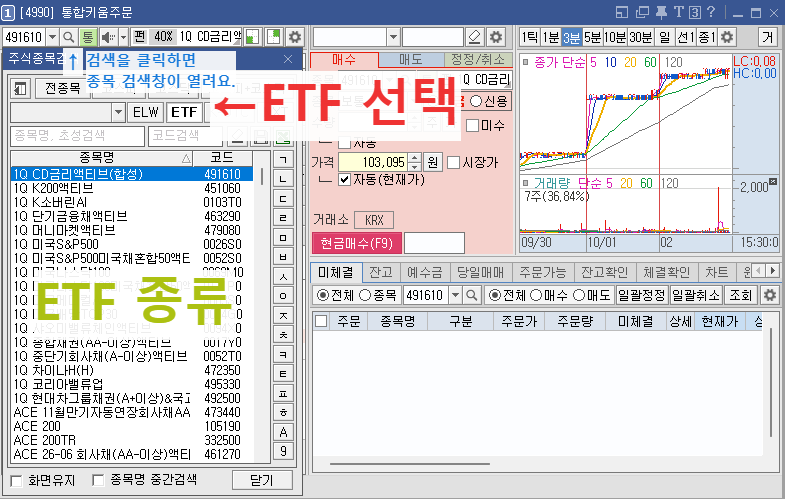Open order settings gear beside eraser icon
Screen dimensions: 785x499
(496, 37)
